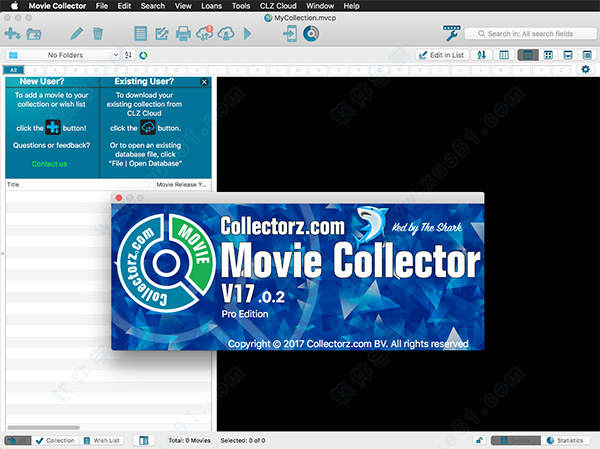This screenshot has width=600, height=449.
Task: Click the A-Z sort icon beside Edit in List
Action: click(482, 55)
